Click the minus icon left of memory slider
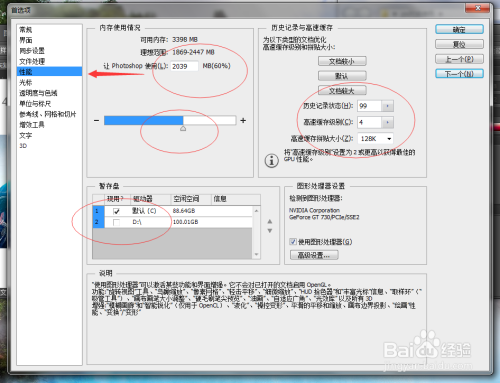 (x=96, y=120)
